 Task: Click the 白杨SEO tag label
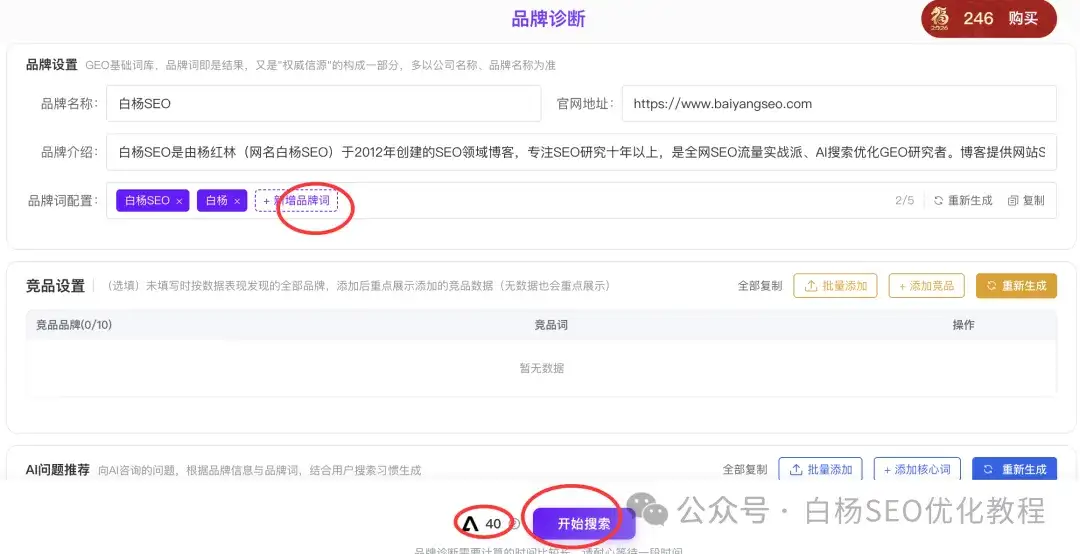coord(147,201)
